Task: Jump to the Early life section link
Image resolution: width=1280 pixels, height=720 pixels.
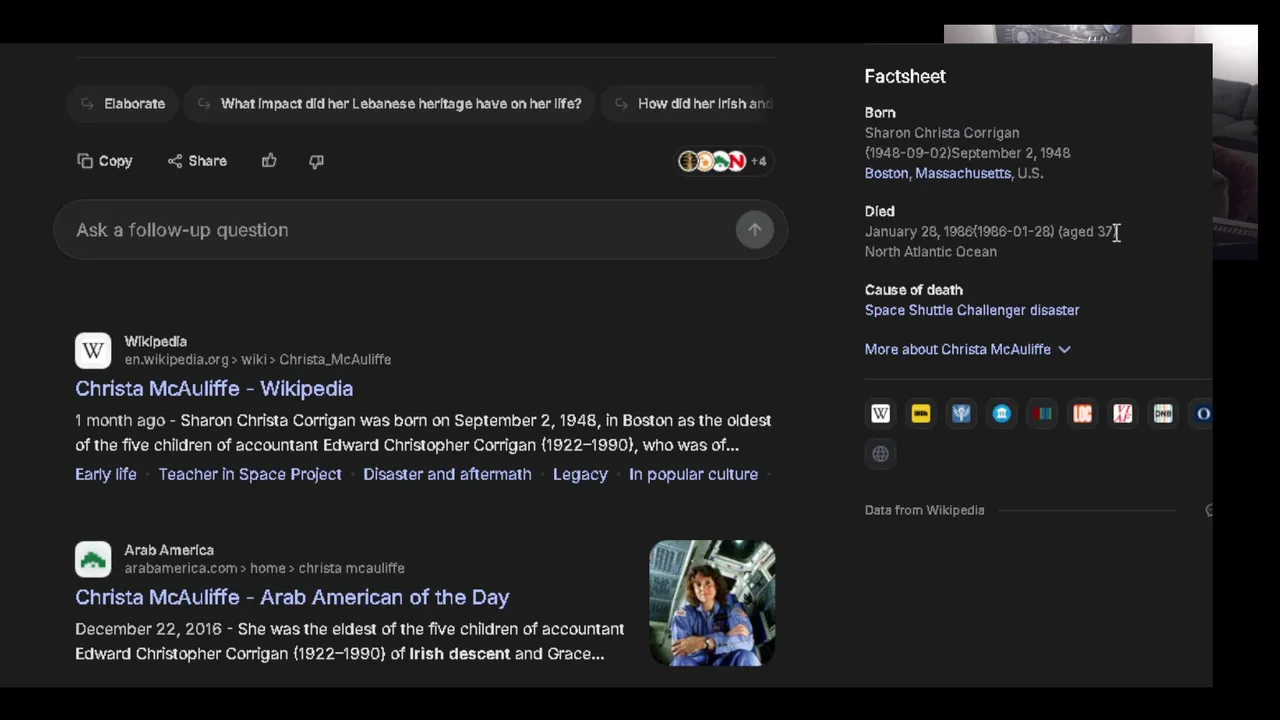Action: pyautogui.click(x=106, y=474)
